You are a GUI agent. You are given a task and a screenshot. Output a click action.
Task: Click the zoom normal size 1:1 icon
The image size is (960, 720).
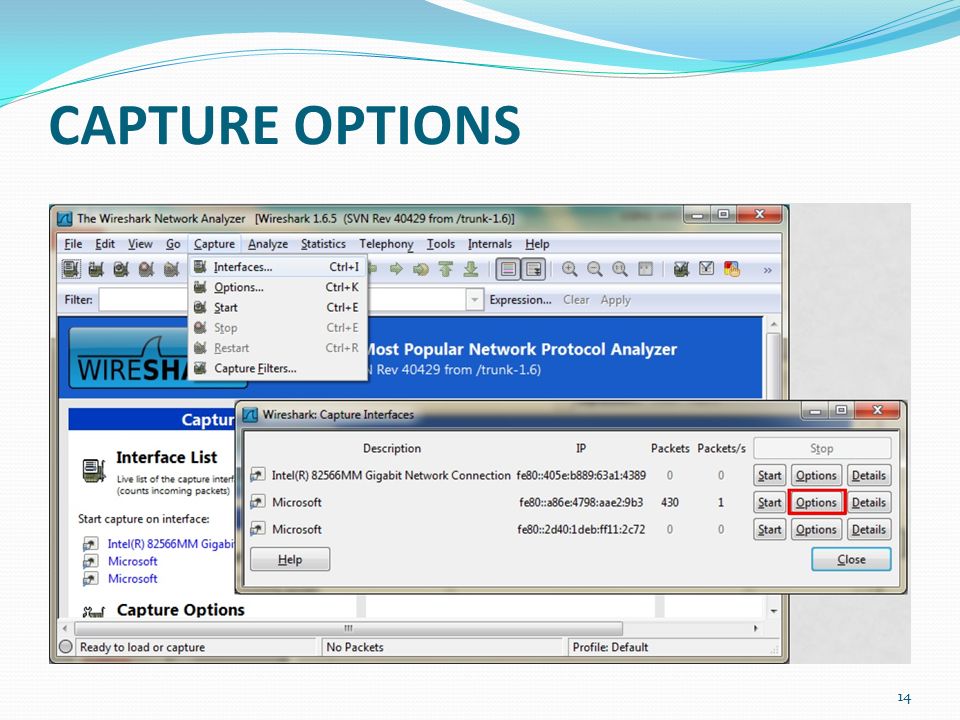(x=620, y=269)
